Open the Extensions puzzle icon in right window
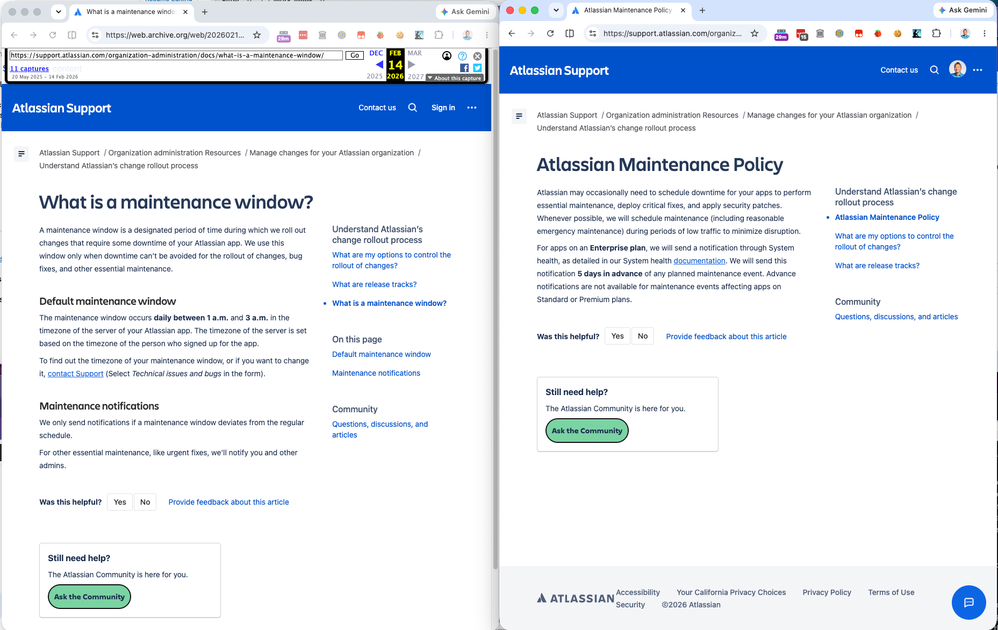The height and width of the screenshot is (630, 998). coord(936,34)
